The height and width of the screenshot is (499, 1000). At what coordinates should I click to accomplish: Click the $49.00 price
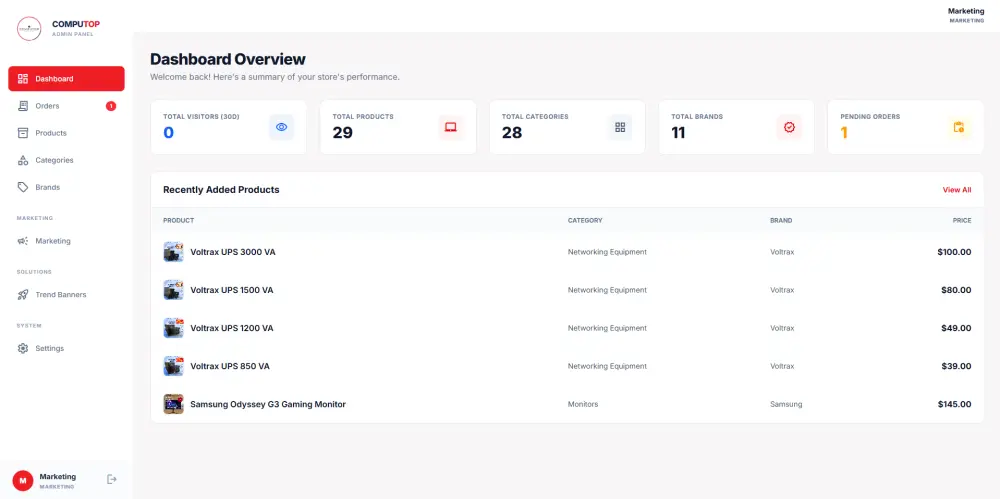coord(956,328)
